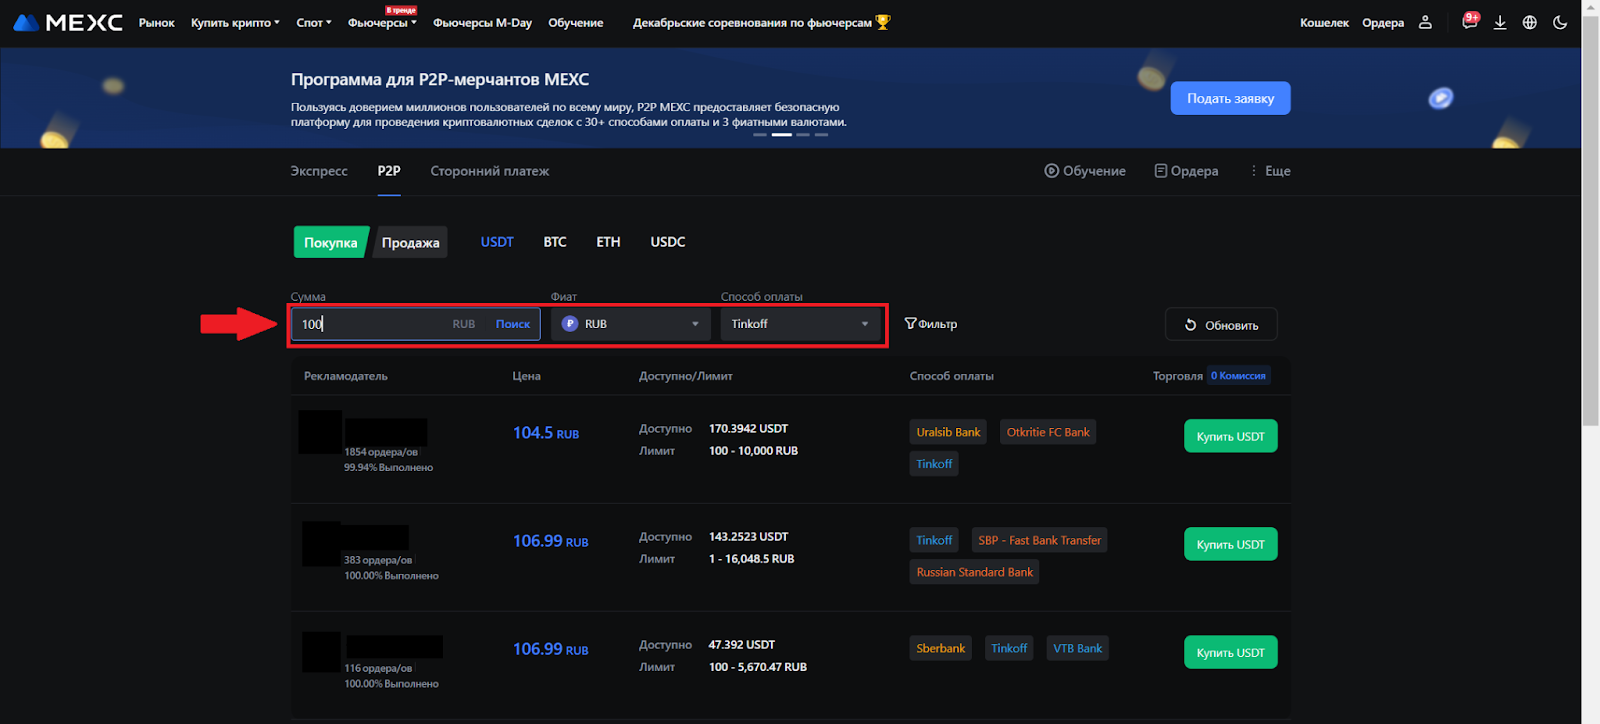Image resolution: width=1600 pixels, height=724 pixels.
Task: Select BTC coin tab
Action: point(555,242)
